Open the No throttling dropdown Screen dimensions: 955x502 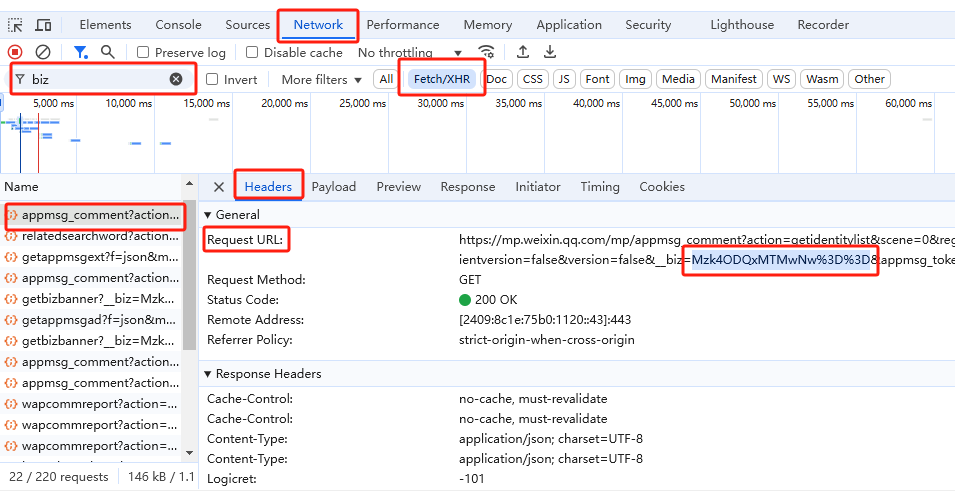[x=410, y=52]
